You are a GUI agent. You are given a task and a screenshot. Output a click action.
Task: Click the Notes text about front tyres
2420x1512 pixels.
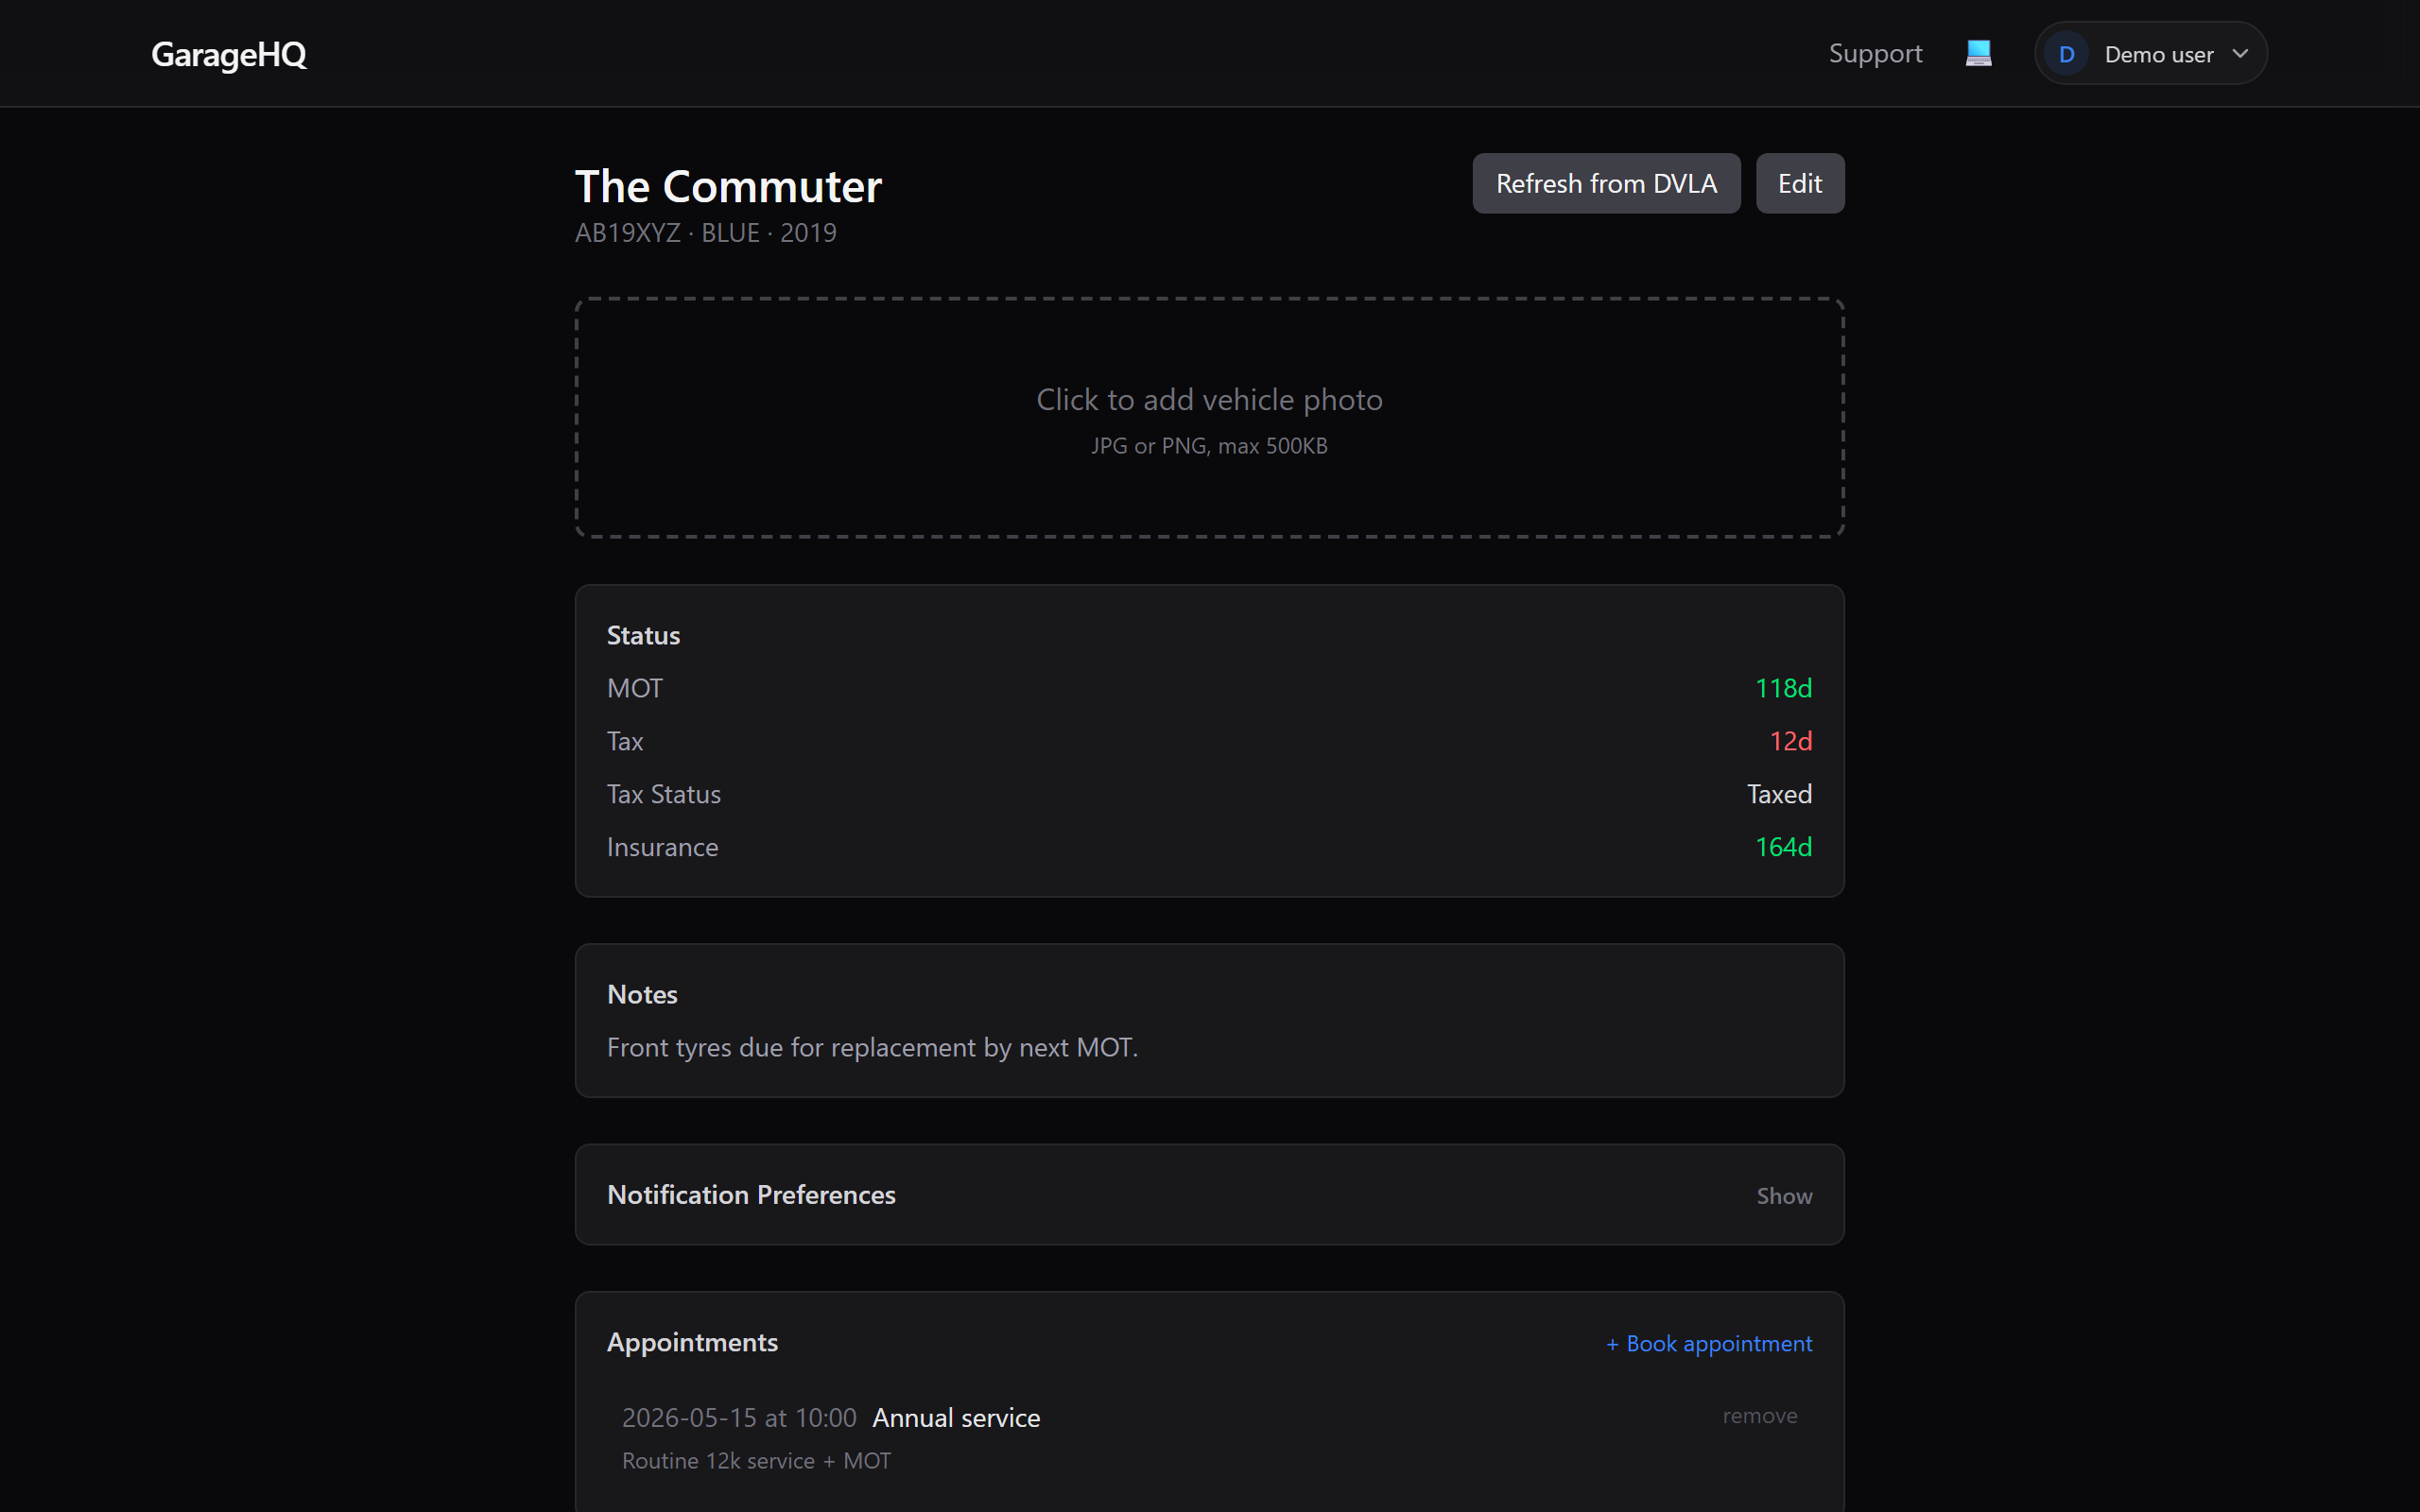872,1047
